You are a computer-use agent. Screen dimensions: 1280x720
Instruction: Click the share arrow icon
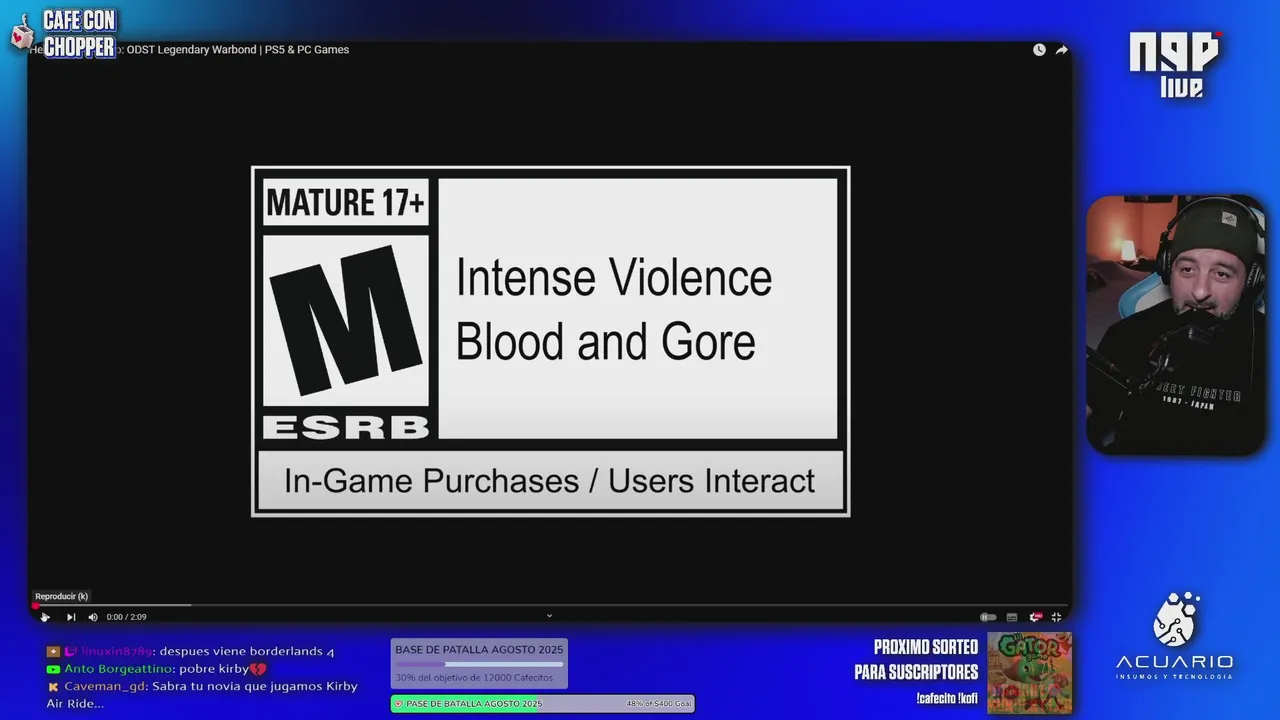[1062, 50]
